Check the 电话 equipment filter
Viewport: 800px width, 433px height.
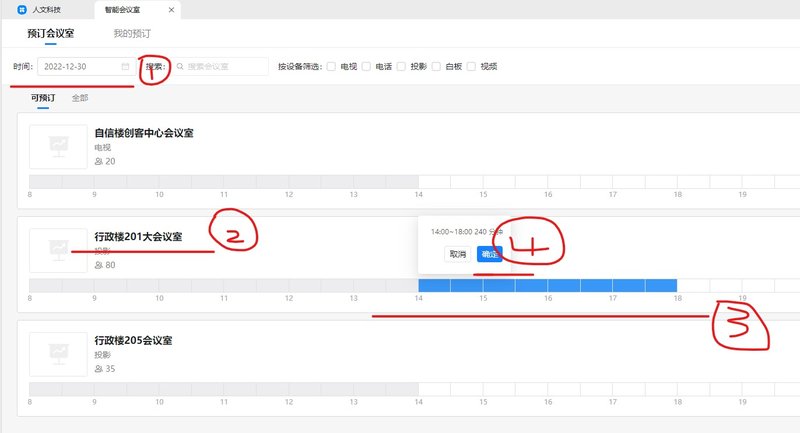[366, 67]
